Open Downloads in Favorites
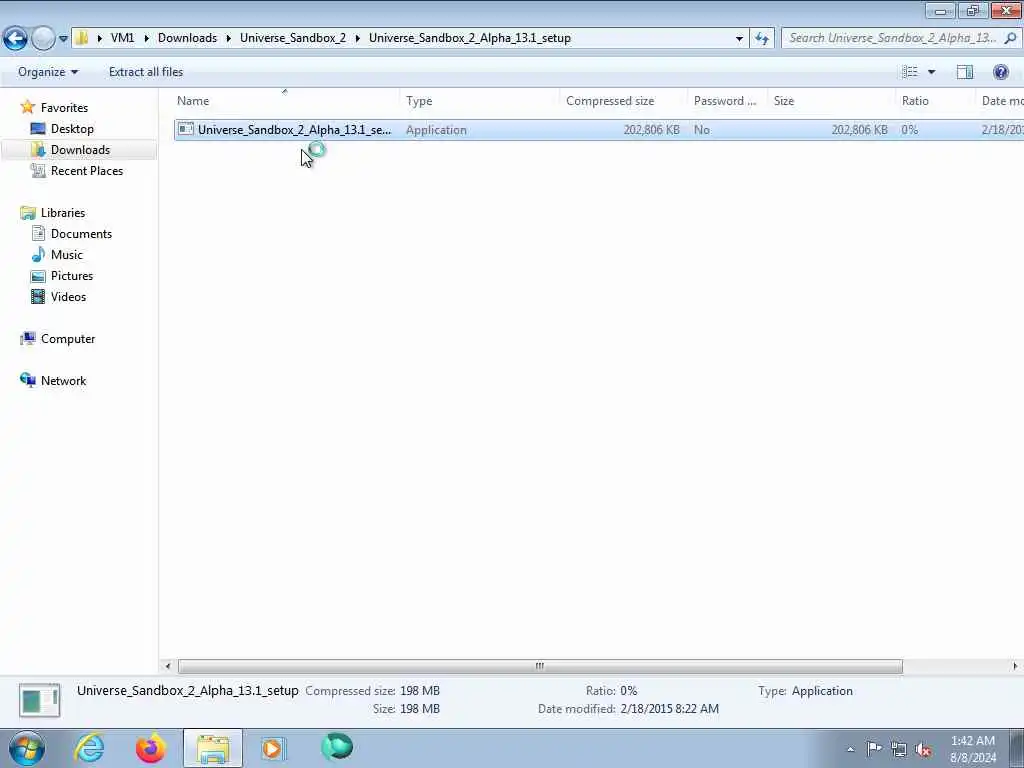 pyautogui.click(x=80, y=150)
